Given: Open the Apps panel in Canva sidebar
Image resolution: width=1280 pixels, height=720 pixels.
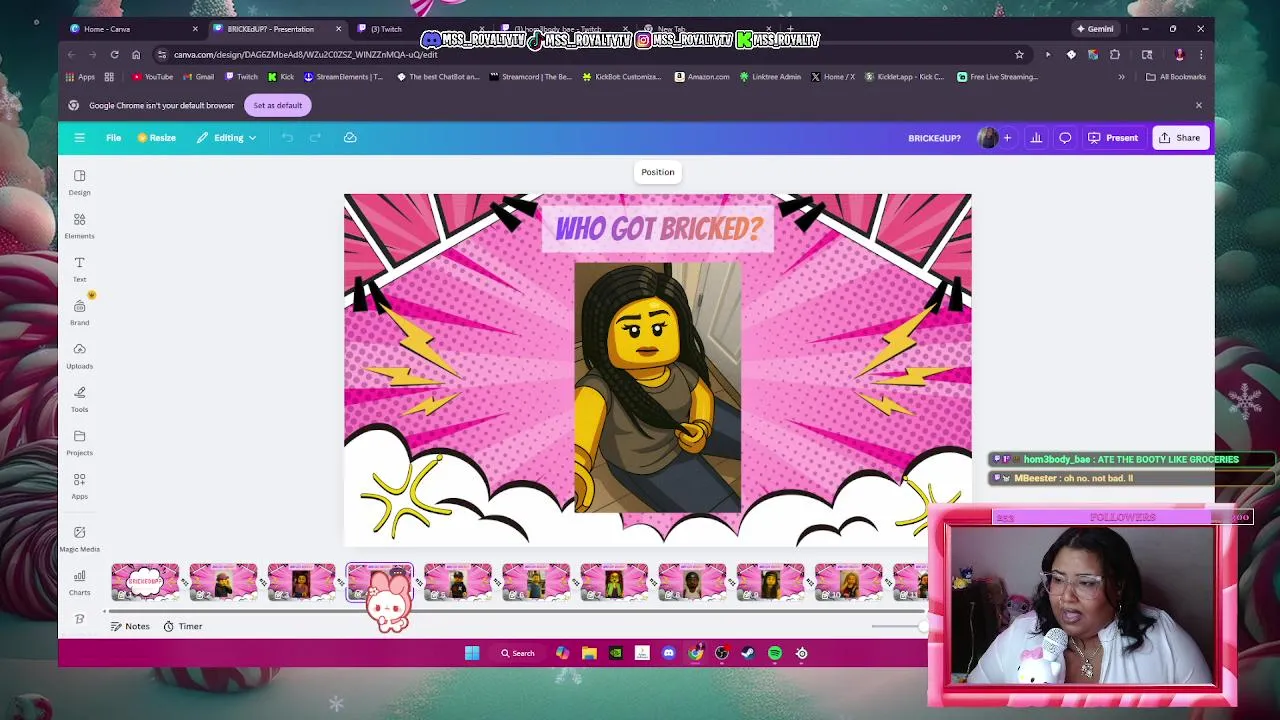Looking at the screenshot, I should (x=79, y=486).
